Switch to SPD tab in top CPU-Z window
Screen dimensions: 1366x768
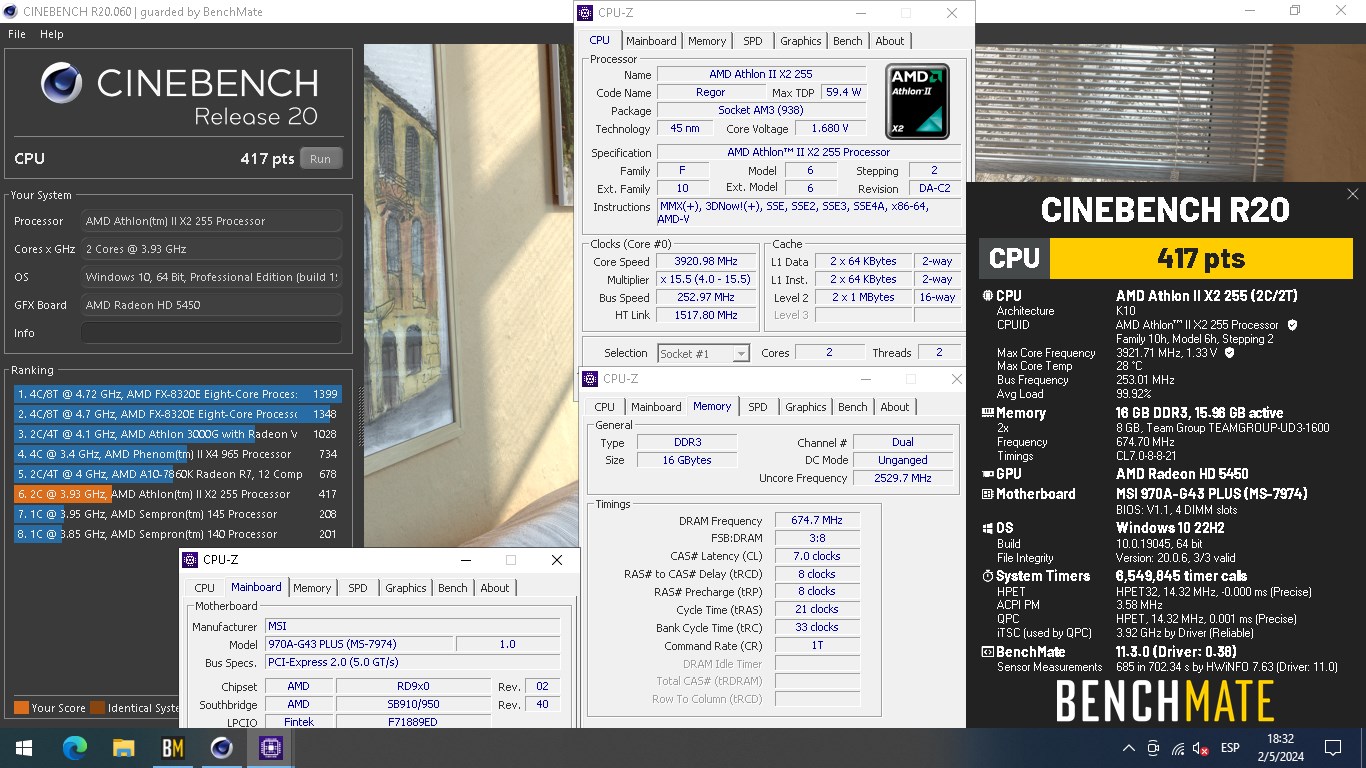(x=753, y=41)
